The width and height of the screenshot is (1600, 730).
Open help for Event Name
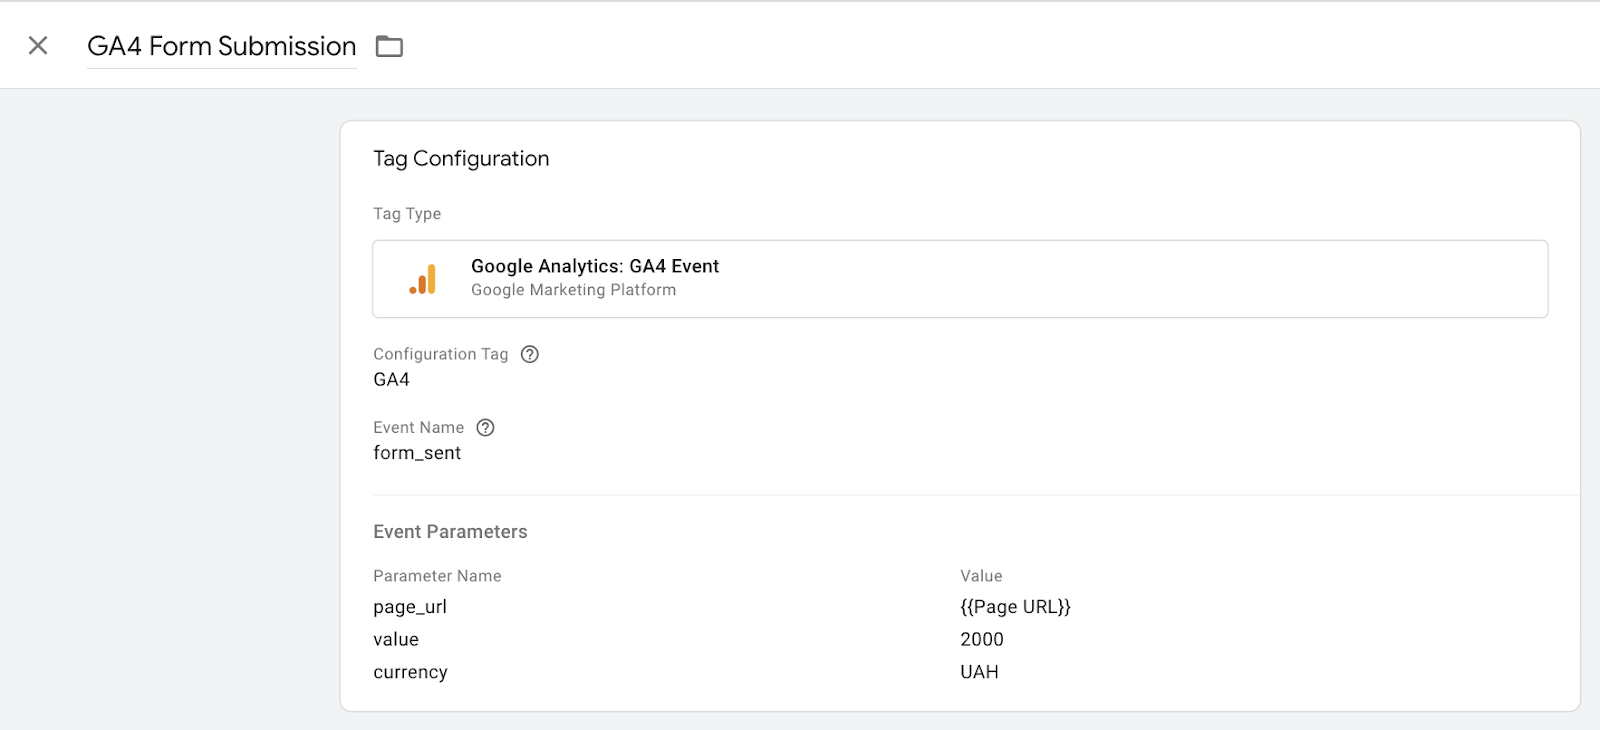(485, 428)
